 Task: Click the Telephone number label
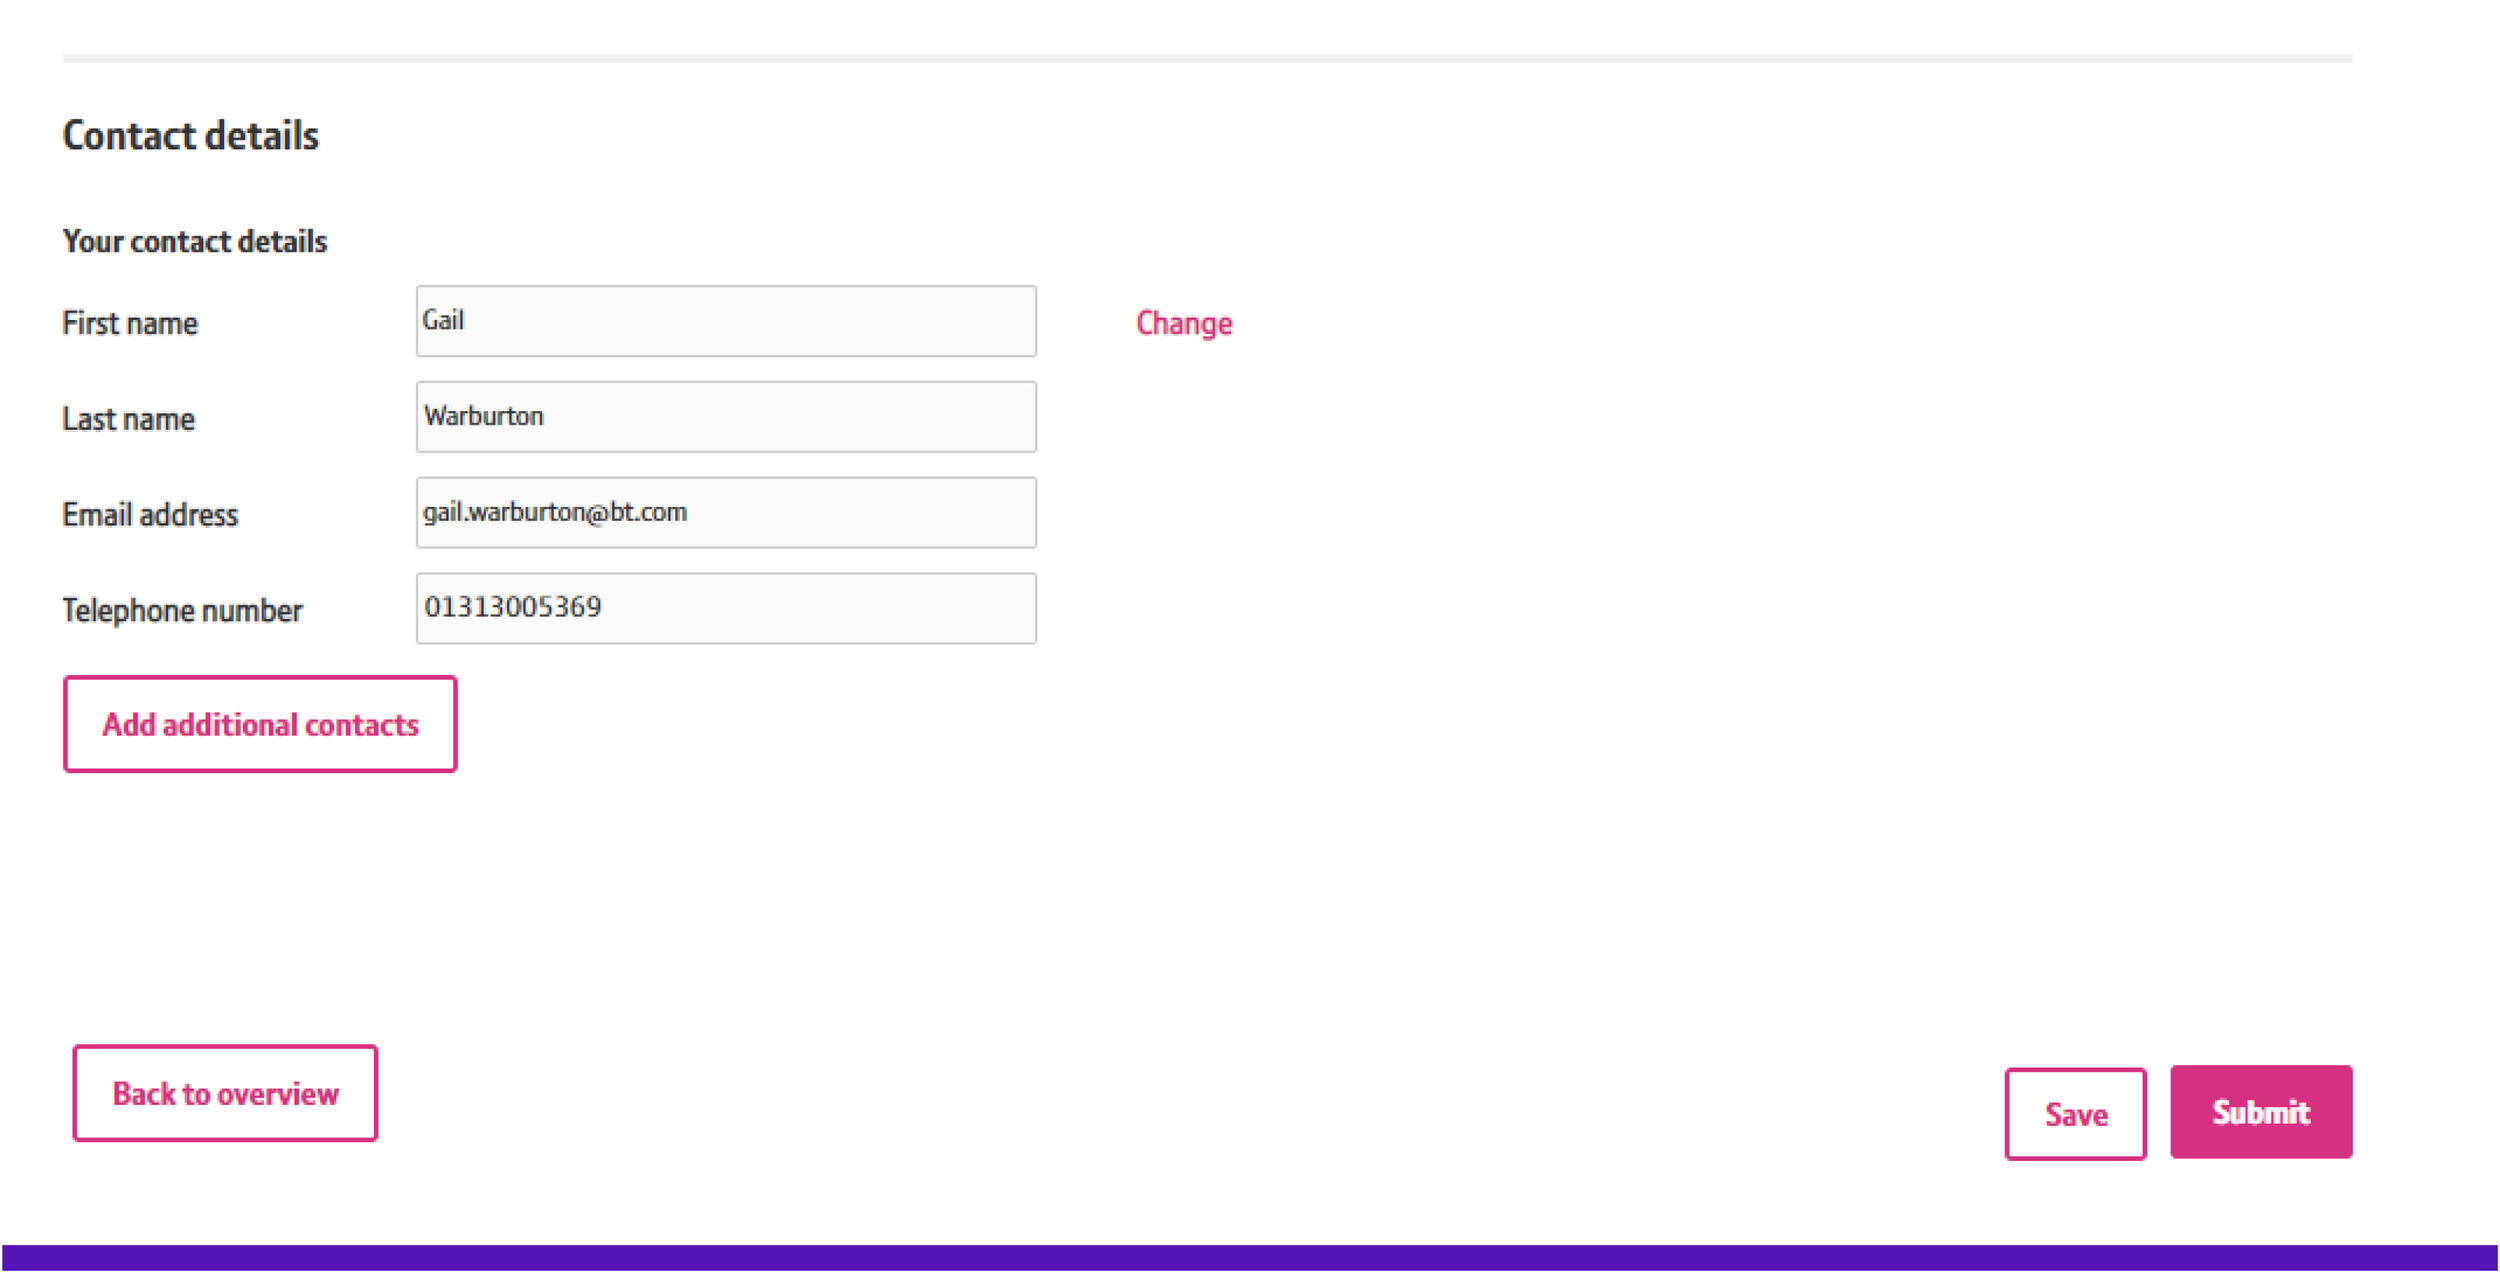(182, 610)
